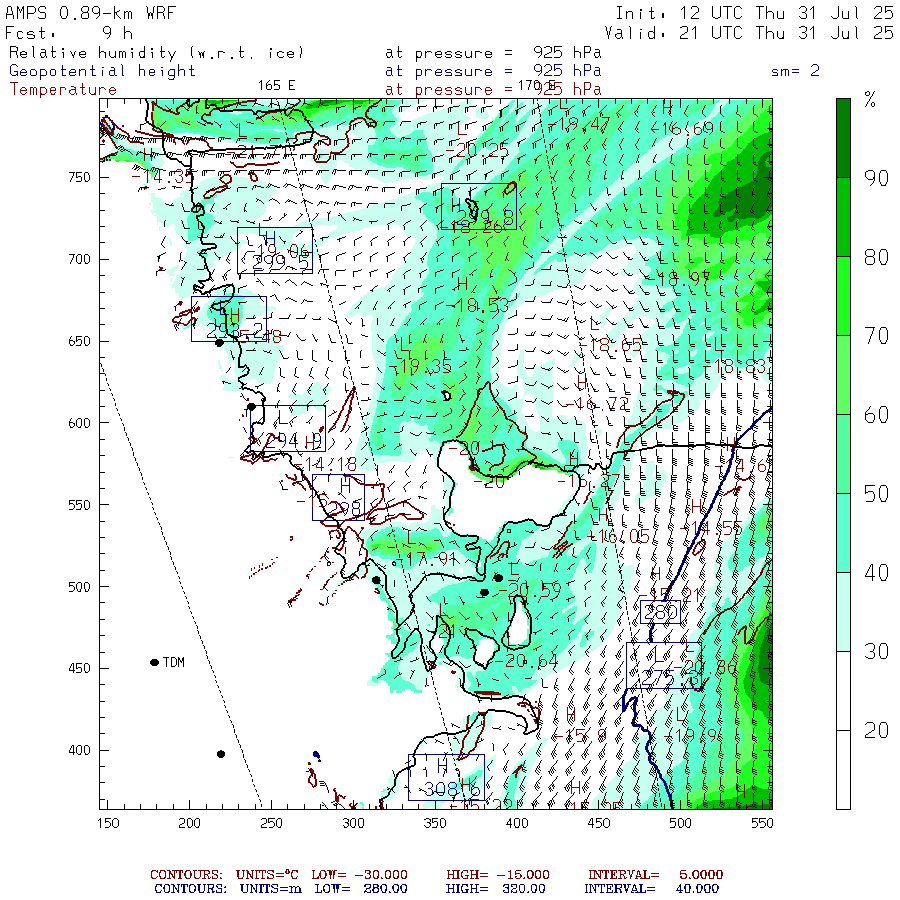Image resolution: width=900 pixels, height=900 pixels.
Task: Click the temperature value '-16.69'
Action: (682, 128)
